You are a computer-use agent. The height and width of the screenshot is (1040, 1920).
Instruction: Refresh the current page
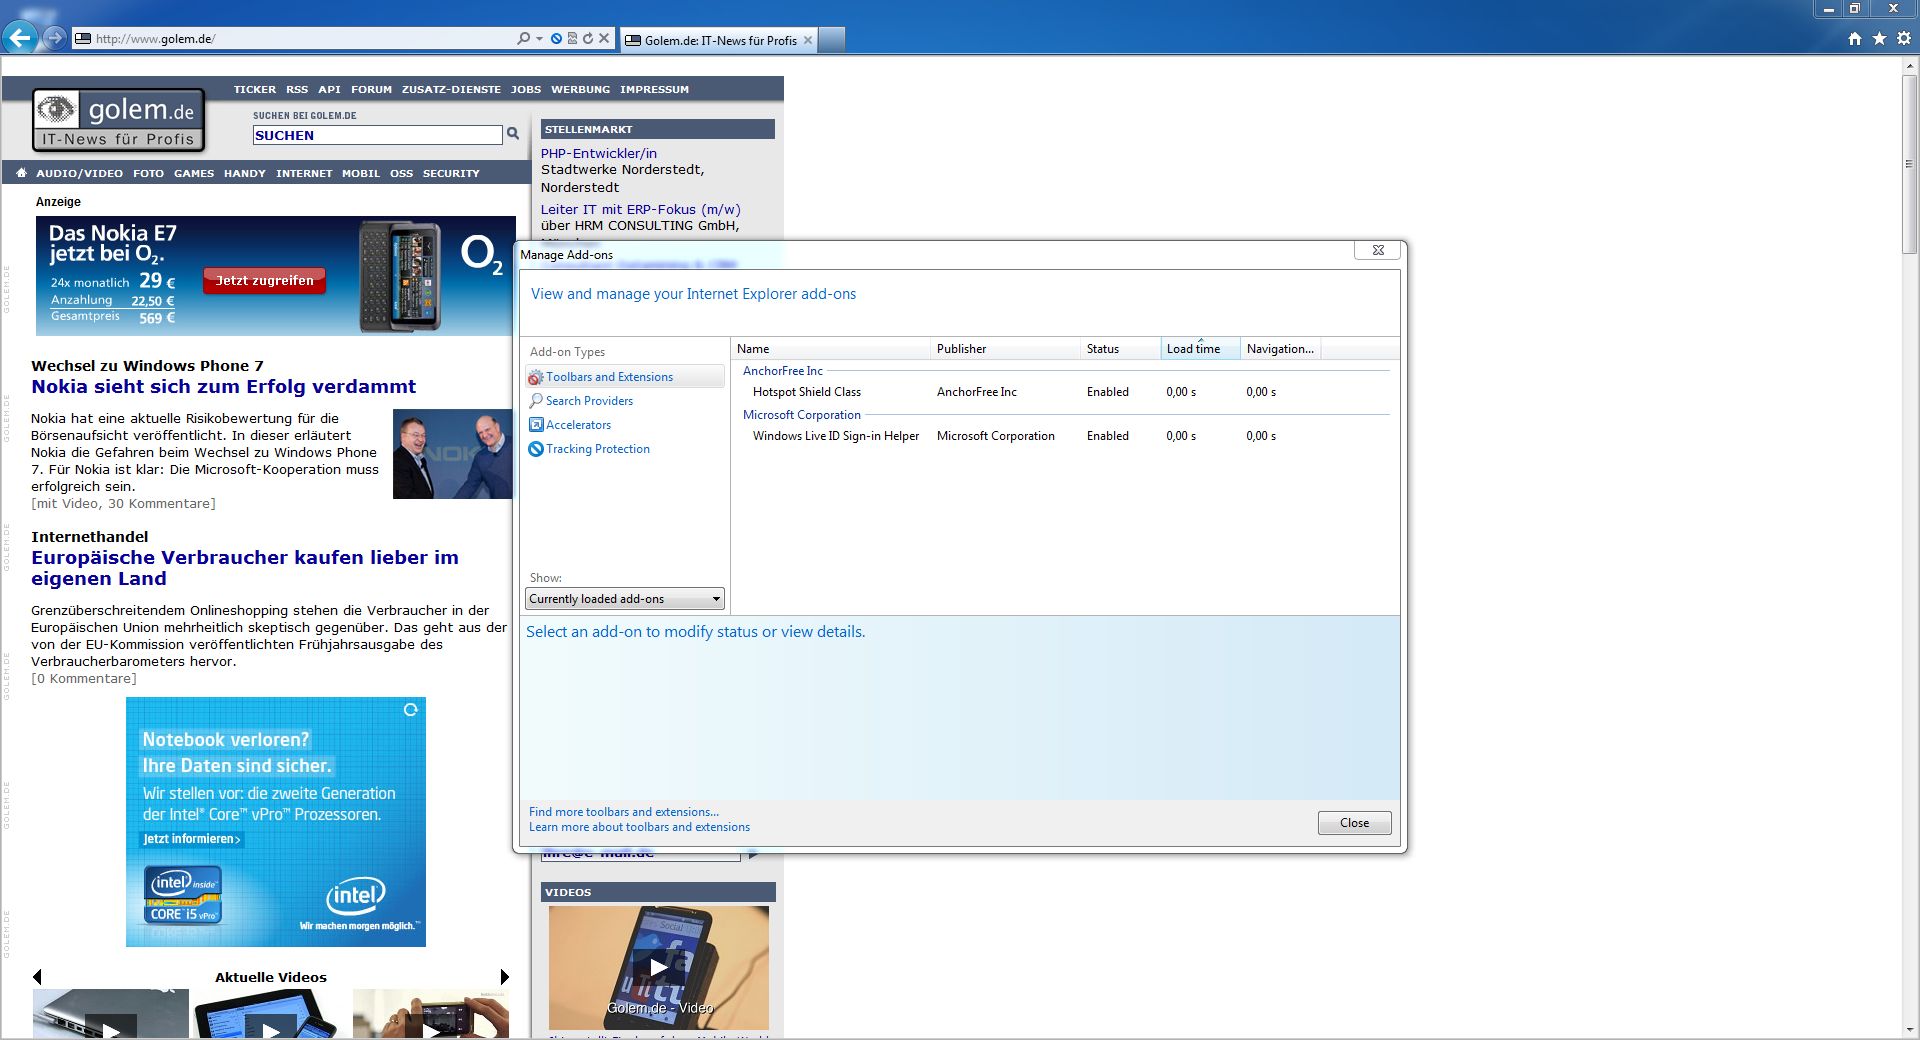(589, 39)
